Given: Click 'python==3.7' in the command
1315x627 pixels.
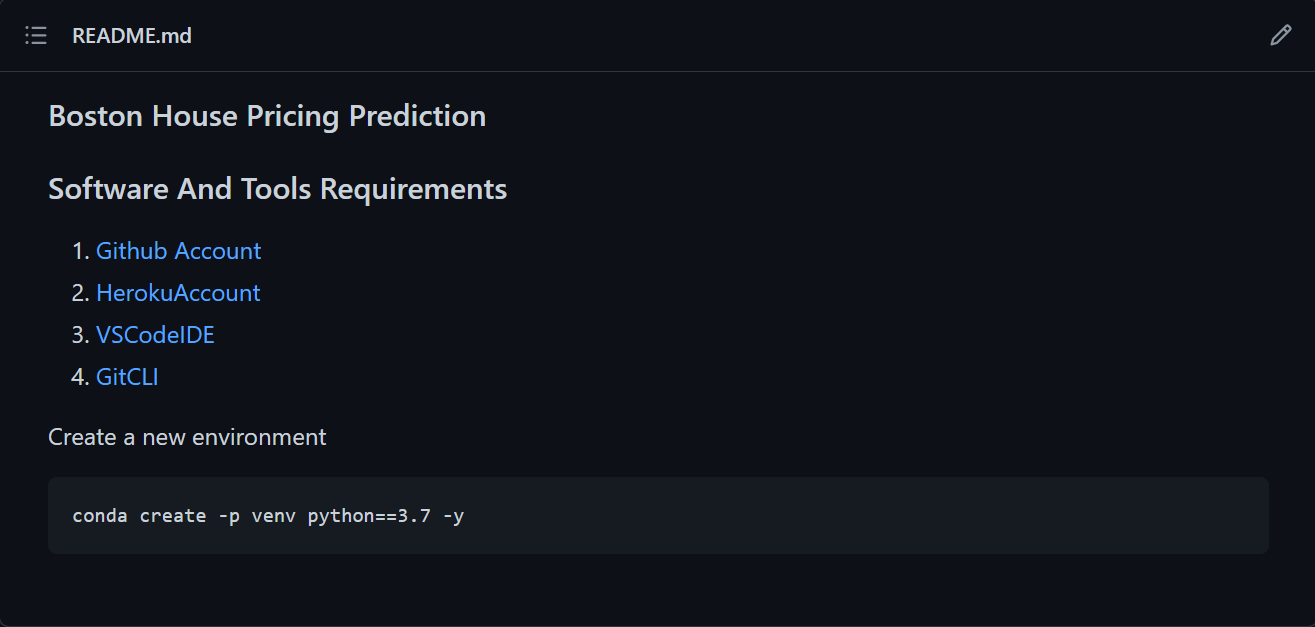Looking at the screenshot, I should click(369, 517).
